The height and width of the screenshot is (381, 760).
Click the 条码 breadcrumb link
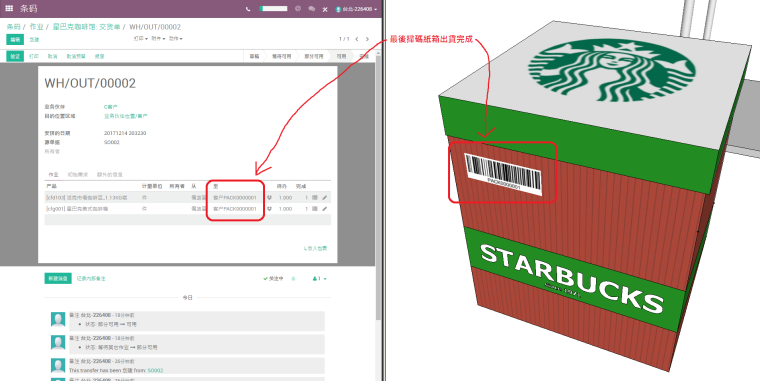pyautogui.click(x=13, y=27)
